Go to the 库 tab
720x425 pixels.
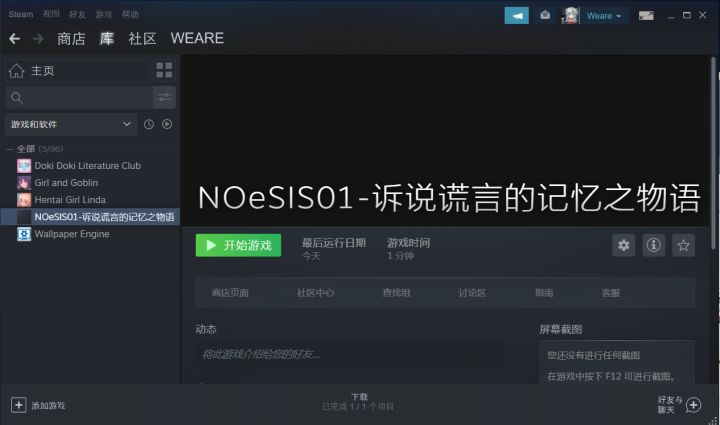(x=107, y=39)
